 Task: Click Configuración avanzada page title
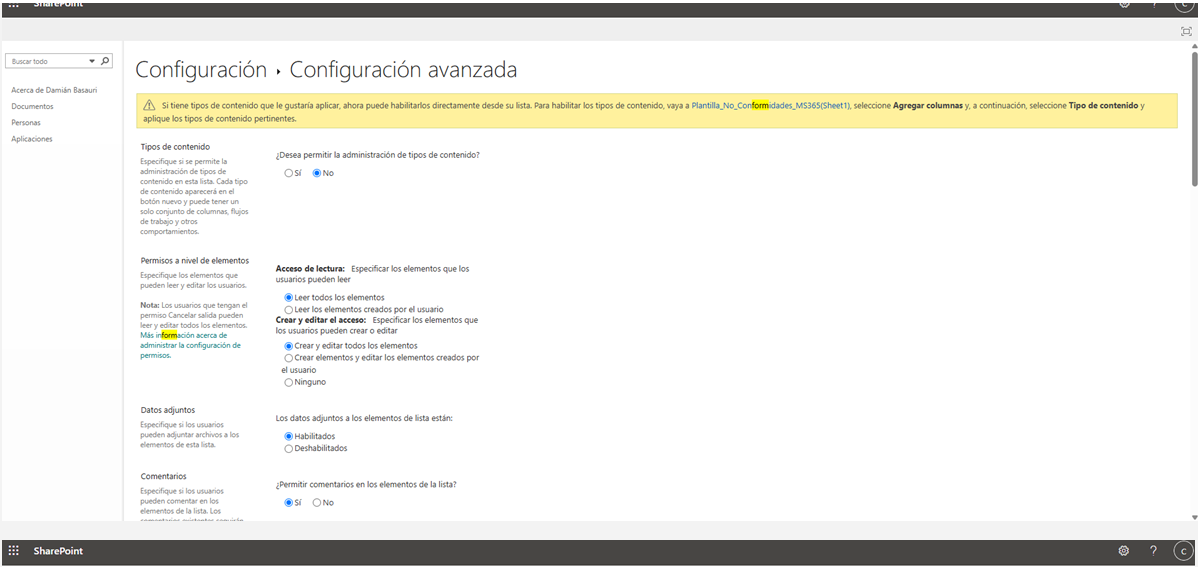[x=403, y=70]
